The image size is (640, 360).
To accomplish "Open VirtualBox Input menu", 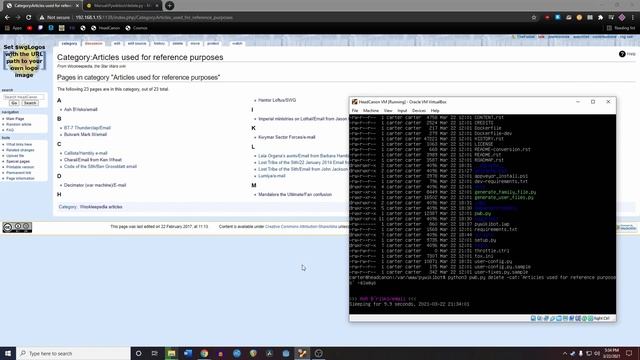I will (x=402, y=111).
